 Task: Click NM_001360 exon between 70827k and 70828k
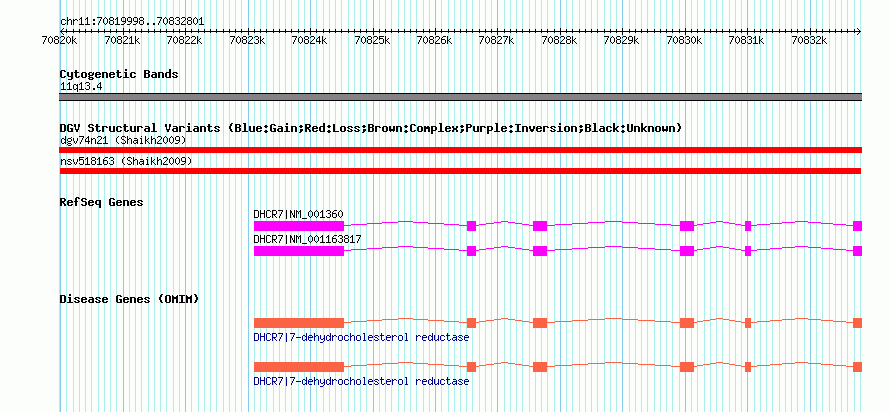[540, 226]
